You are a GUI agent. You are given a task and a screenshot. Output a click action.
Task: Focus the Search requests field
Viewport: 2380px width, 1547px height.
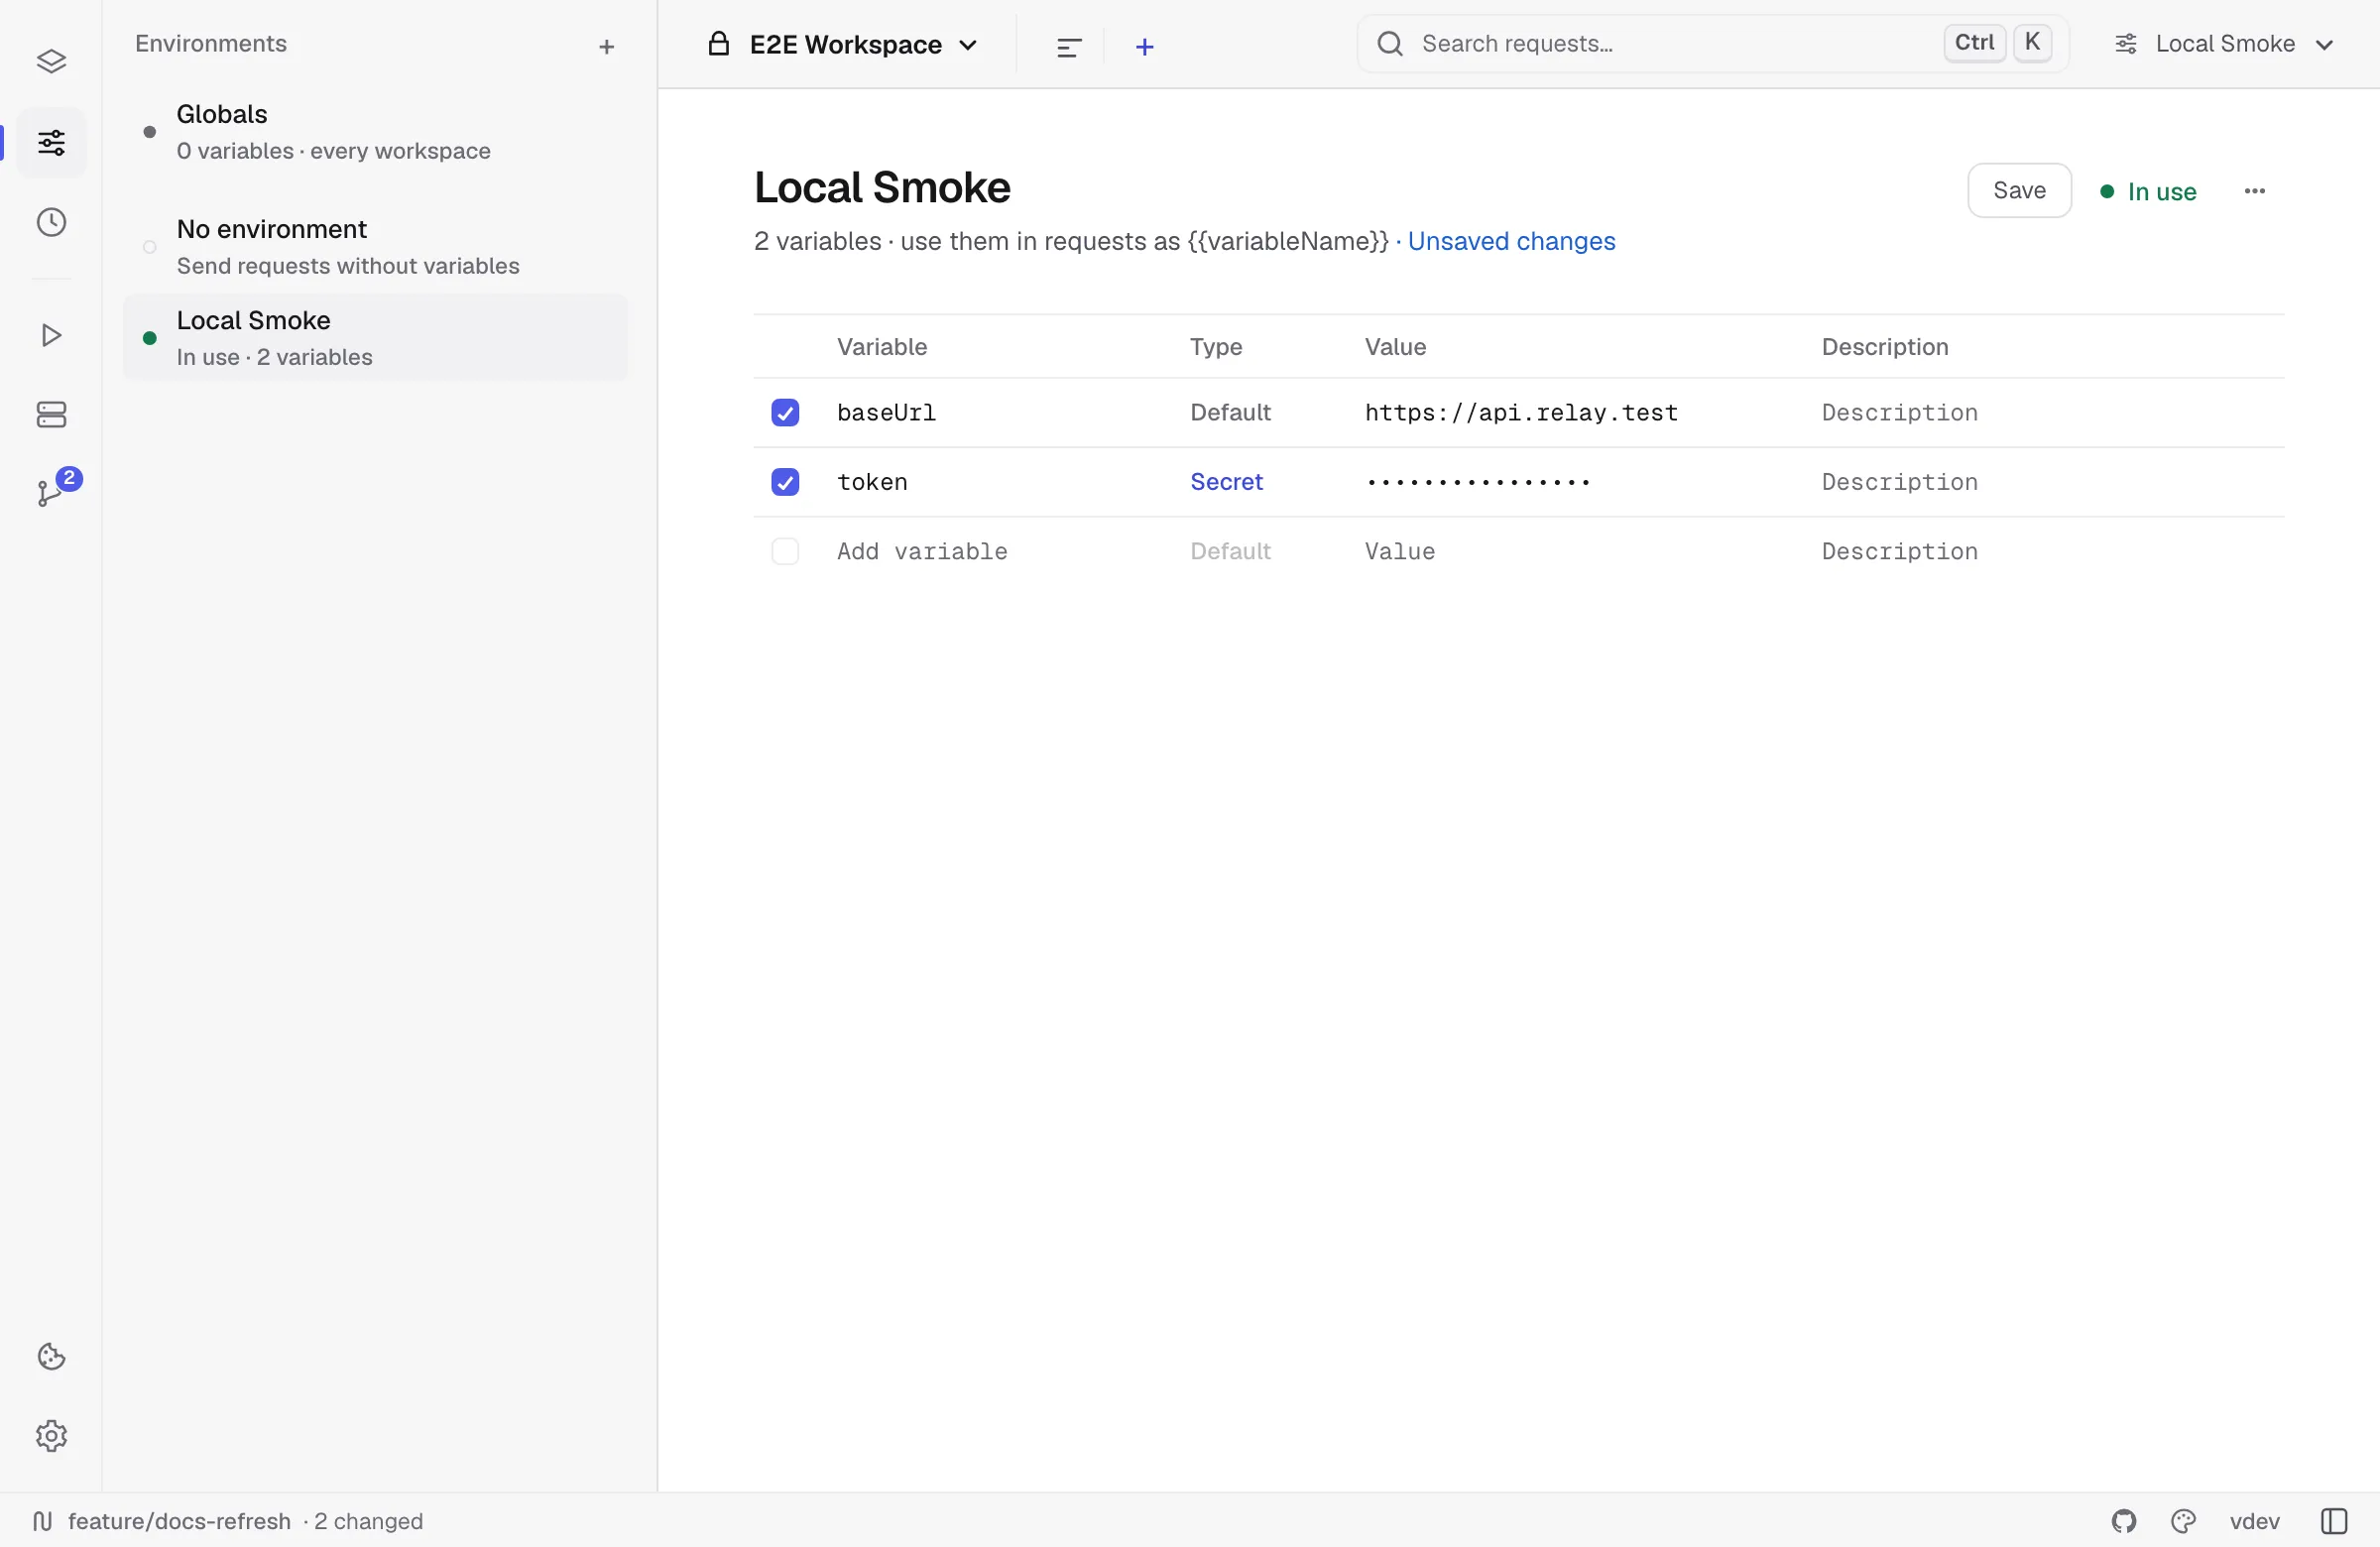coord(1712,43)
